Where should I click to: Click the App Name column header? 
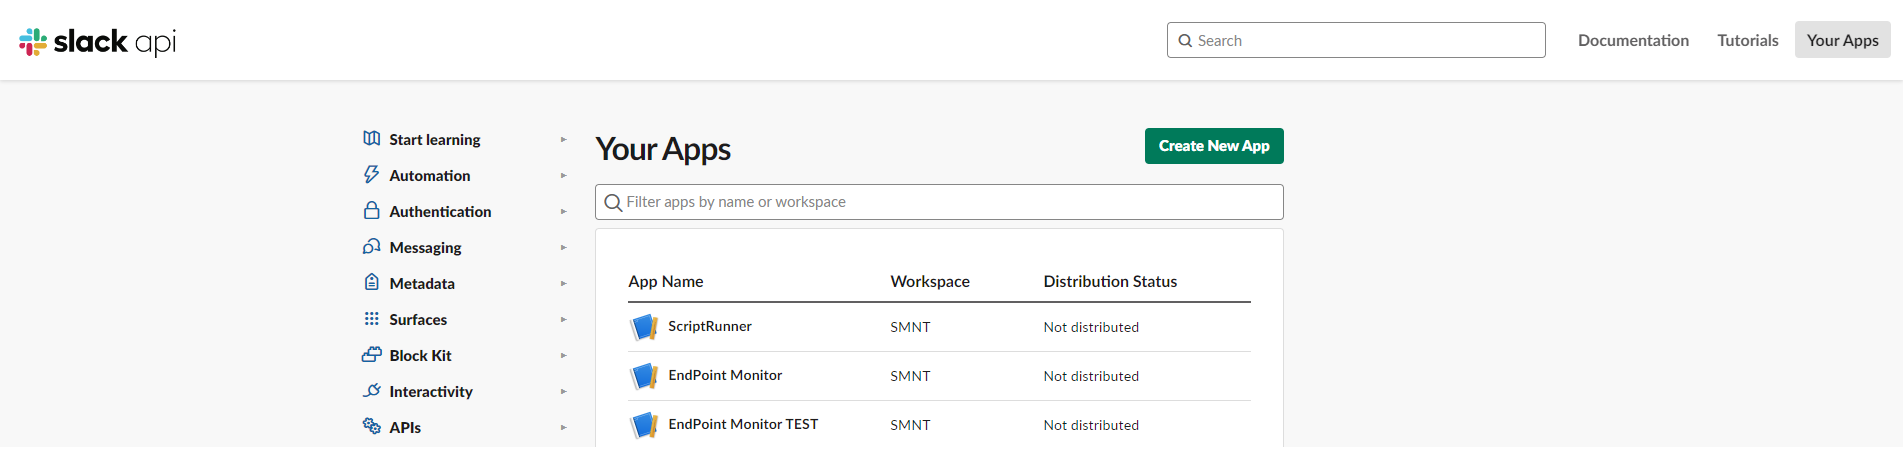[666, 282]
